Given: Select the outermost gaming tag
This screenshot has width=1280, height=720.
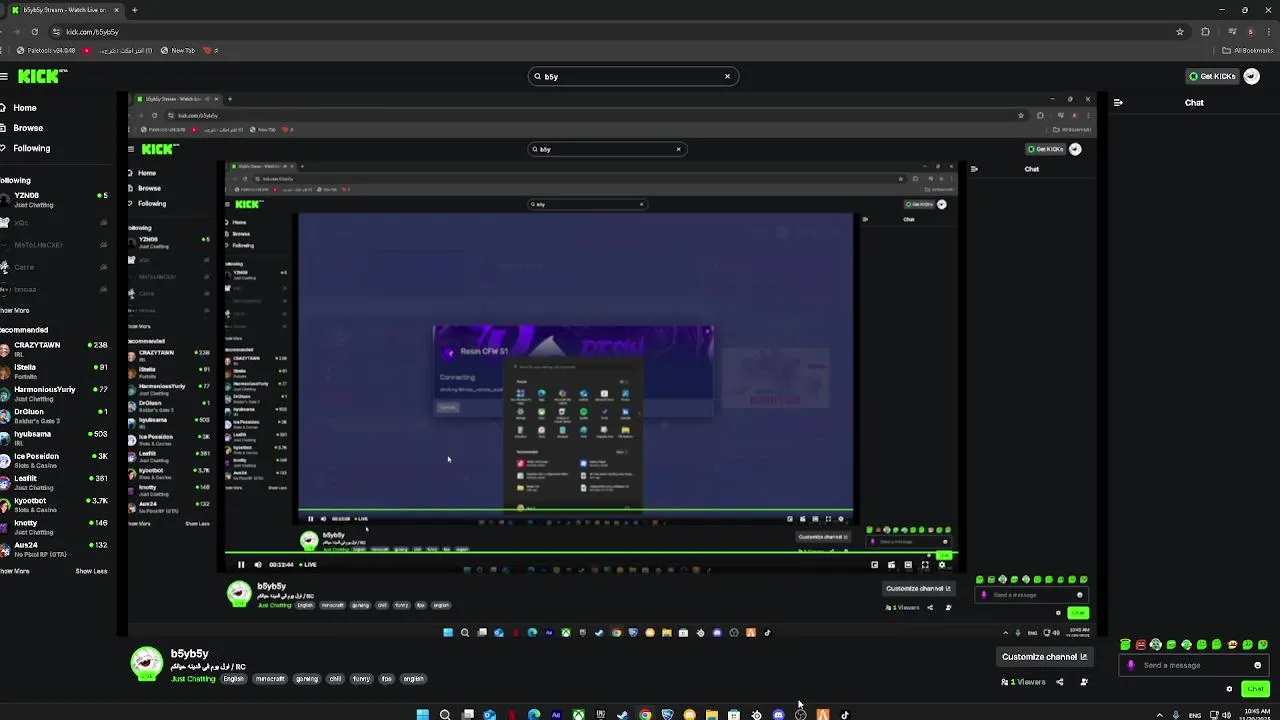Looking at the screenshot, I should click(x=306, y=679).
